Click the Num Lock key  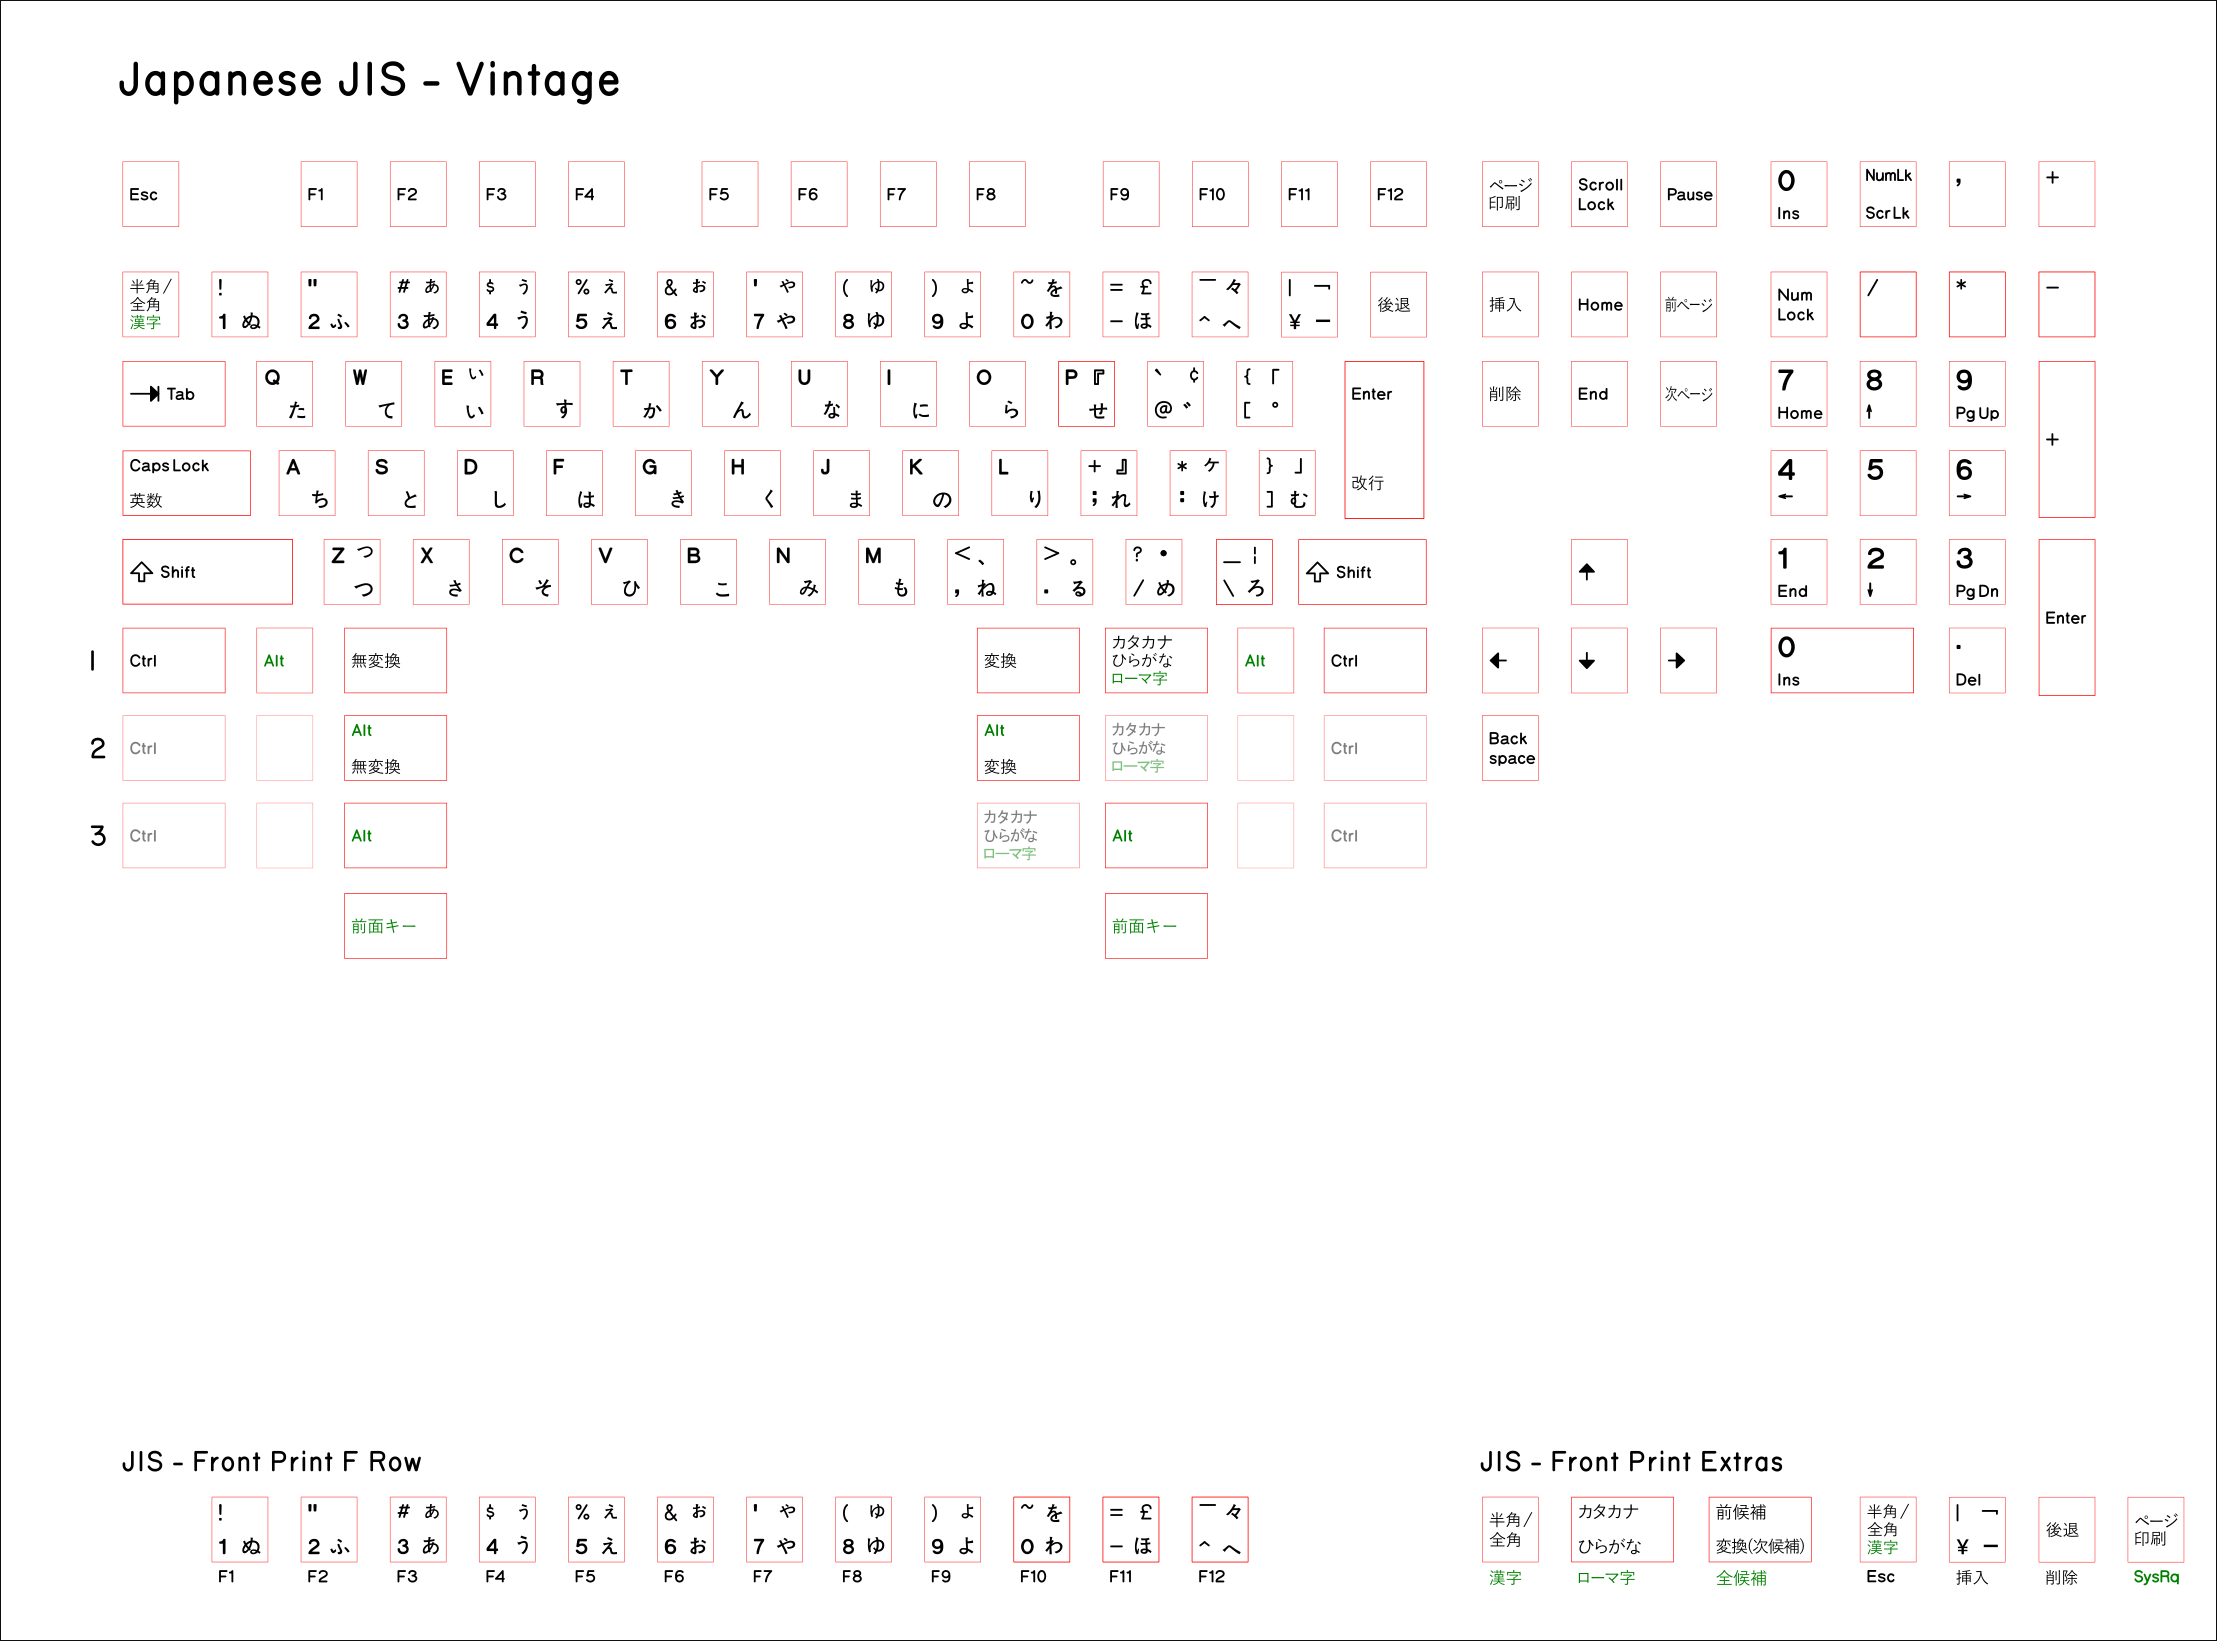point(1798,304)
